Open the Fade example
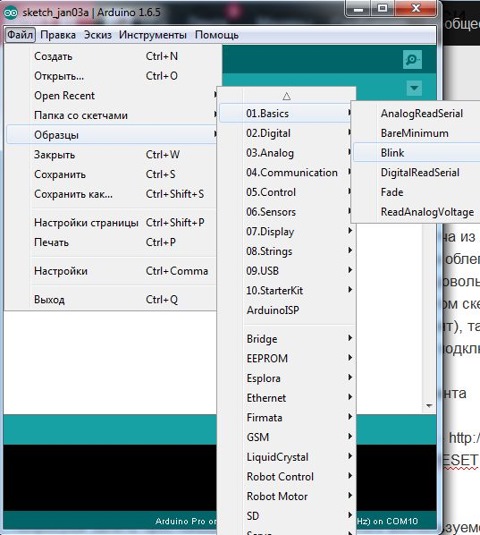The height and width of the screenshot is (535, 480). click(417, 192)
